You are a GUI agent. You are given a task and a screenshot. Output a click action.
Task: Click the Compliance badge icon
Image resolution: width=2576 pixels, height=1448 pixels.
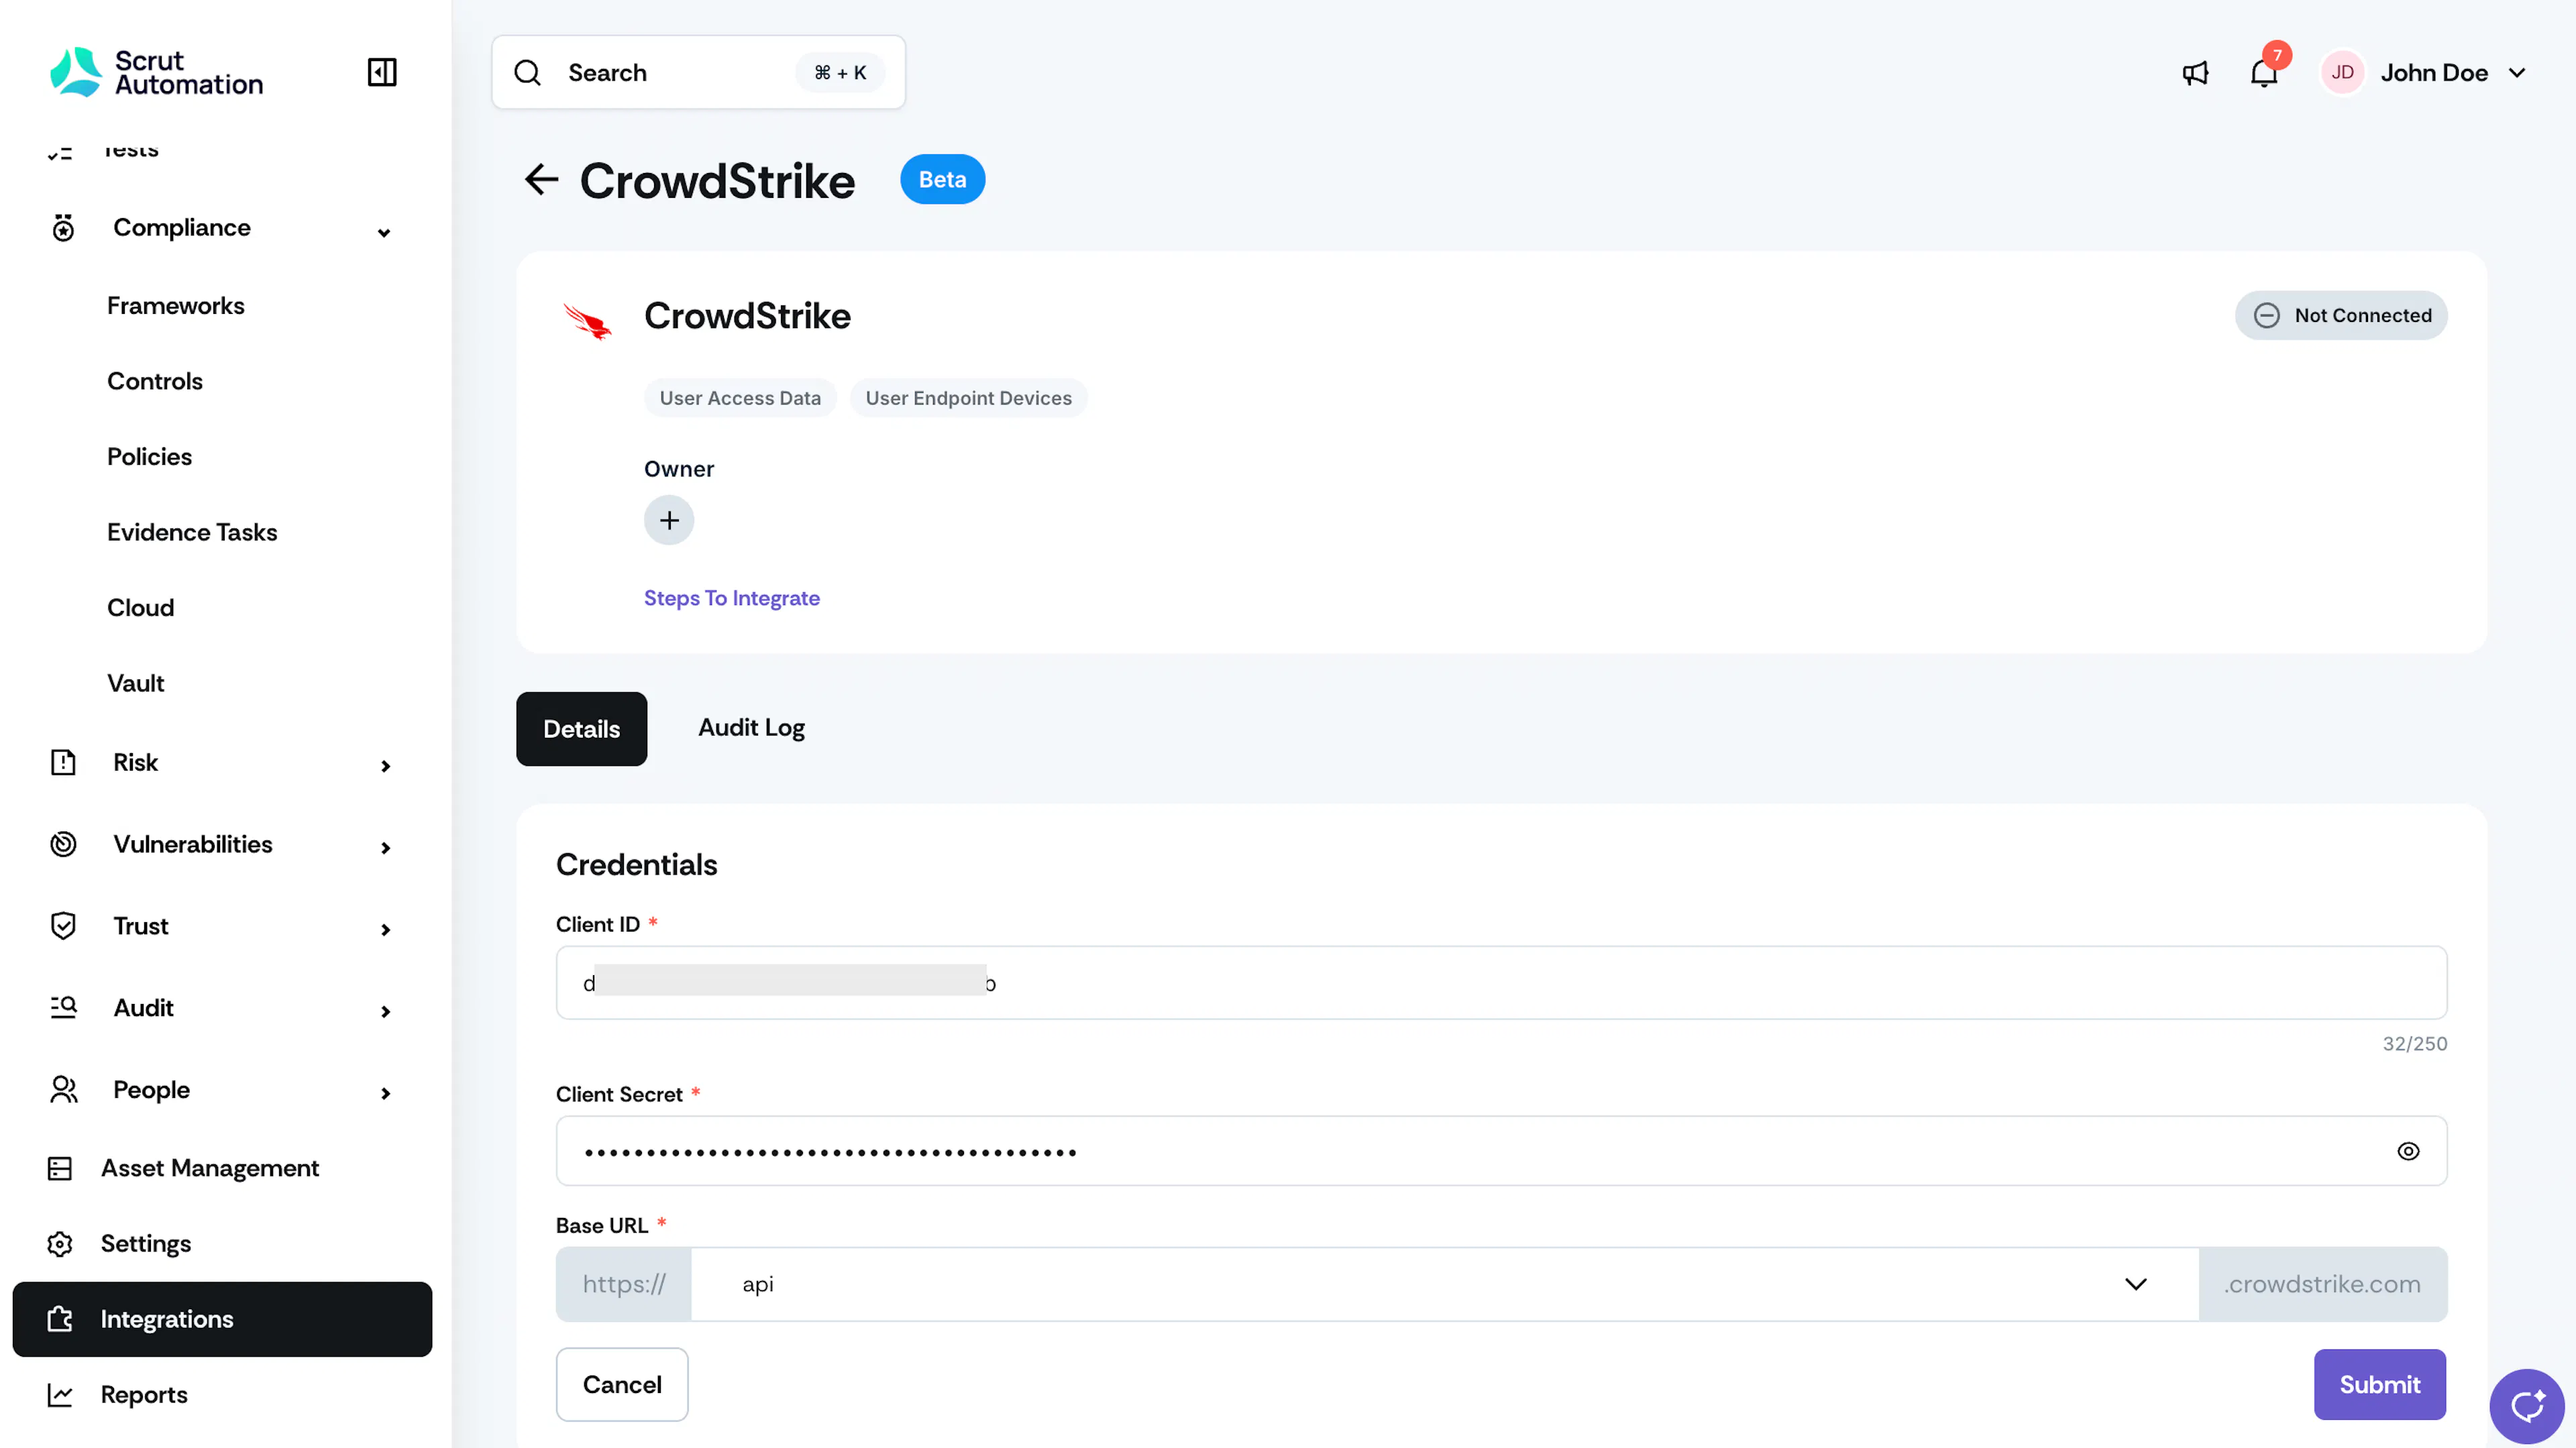tap(63, 228)
